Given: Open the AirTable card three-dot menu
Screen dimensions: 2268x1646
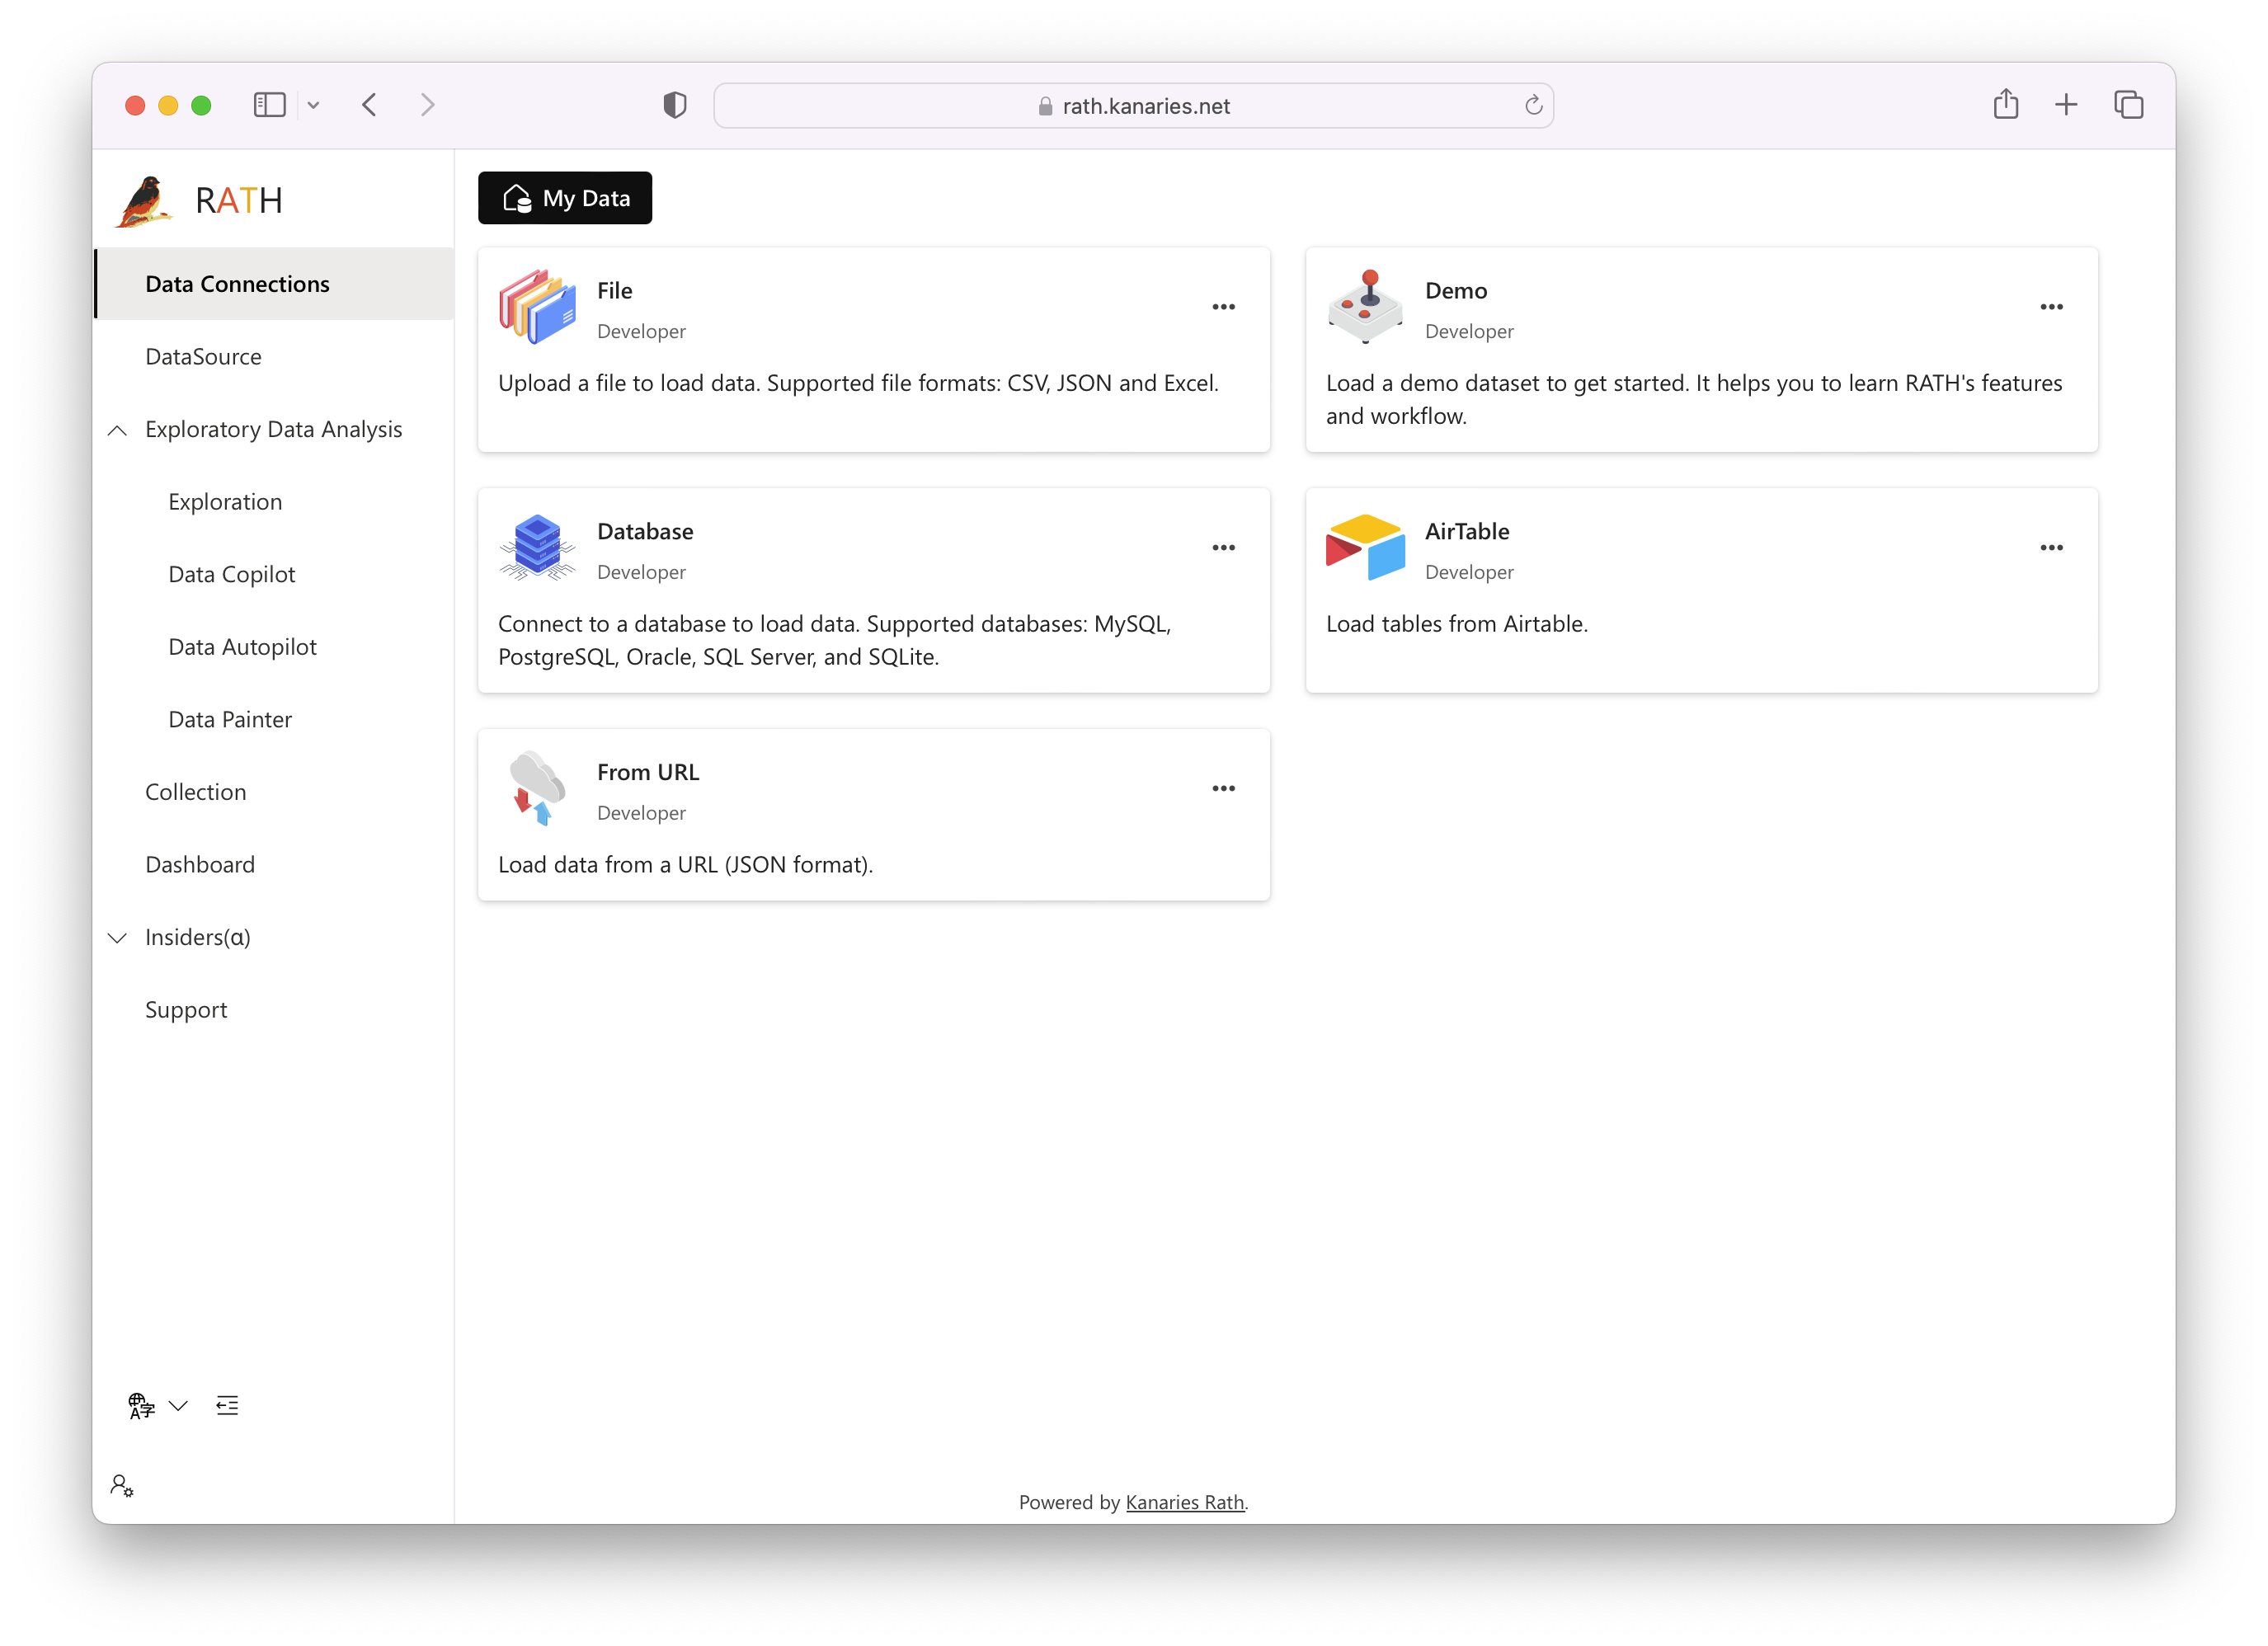Looking at the screenshot, I should [2051, 548].
